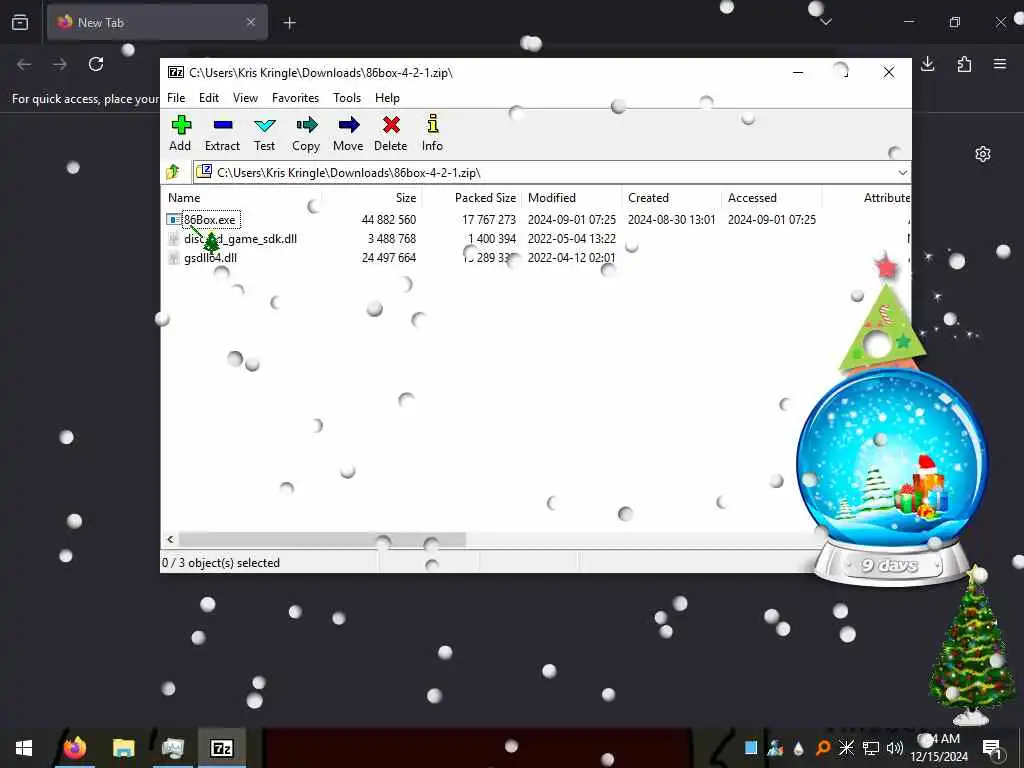
Task: Sort by the Accessed column header
Action: 752,198
